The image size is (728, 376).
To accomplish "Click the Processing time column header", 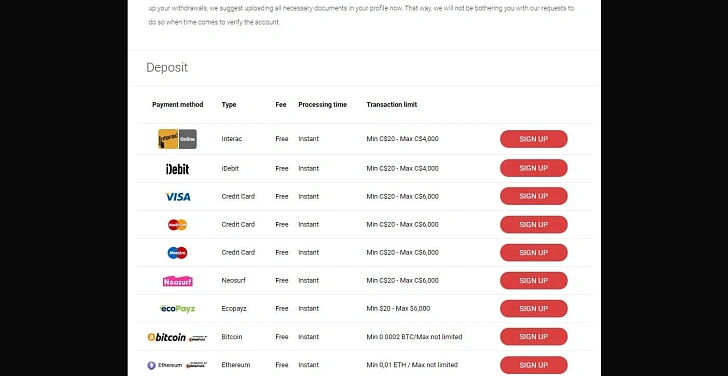I will point(322,104).
